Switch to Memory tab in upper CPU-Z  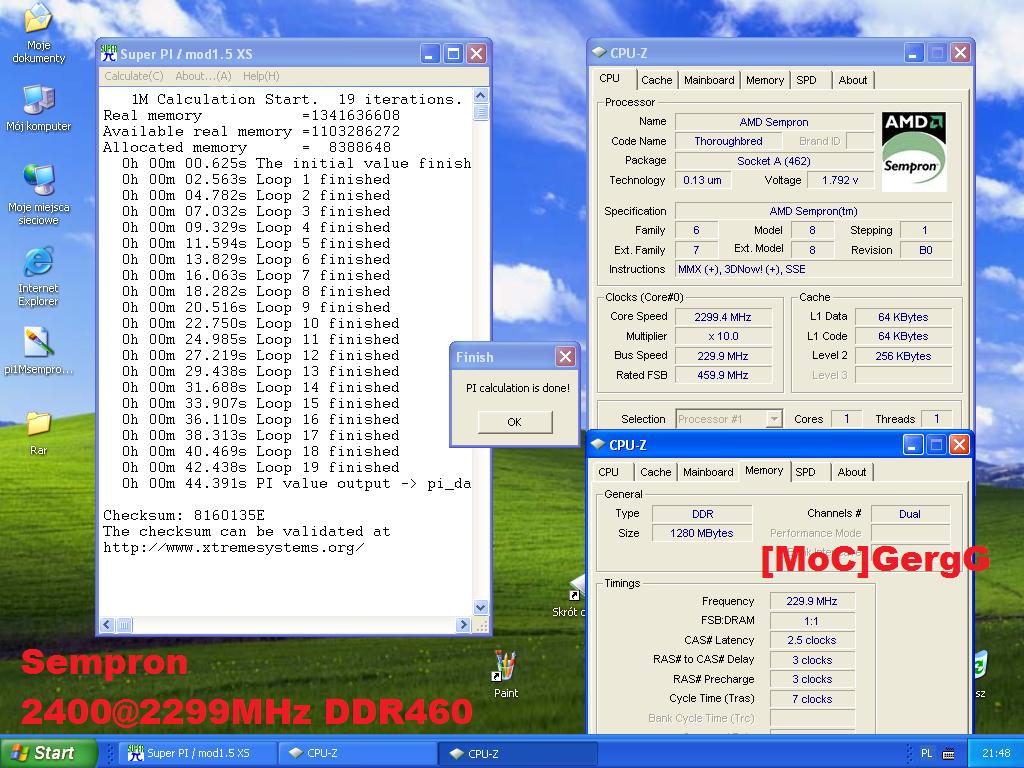(765, 80)
